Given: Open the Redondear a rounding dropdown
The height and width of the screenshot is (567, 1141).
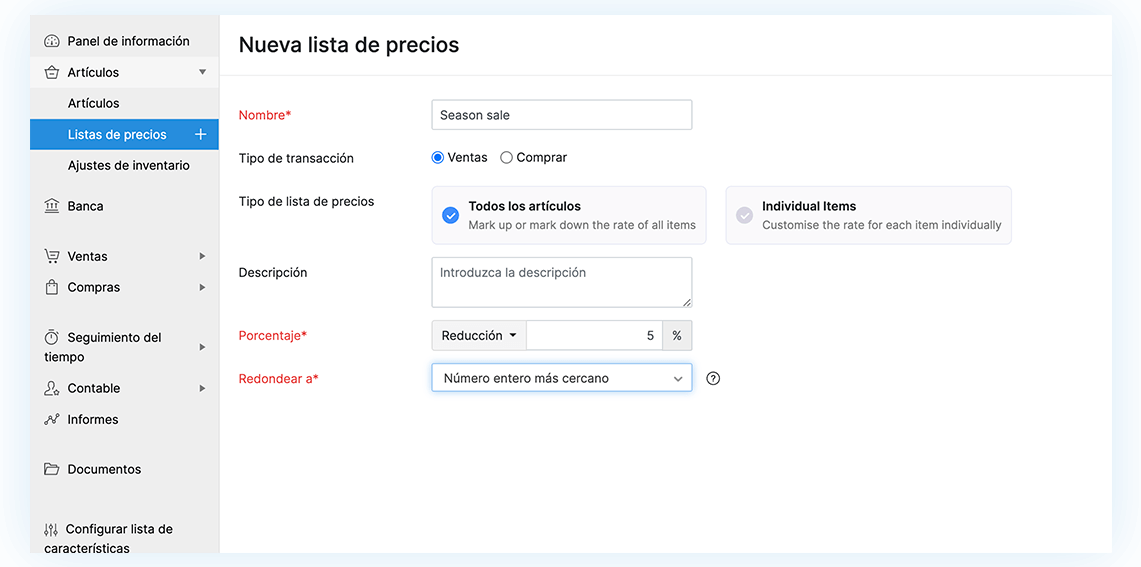Looking at the screenshot, I should click(561, 378).
